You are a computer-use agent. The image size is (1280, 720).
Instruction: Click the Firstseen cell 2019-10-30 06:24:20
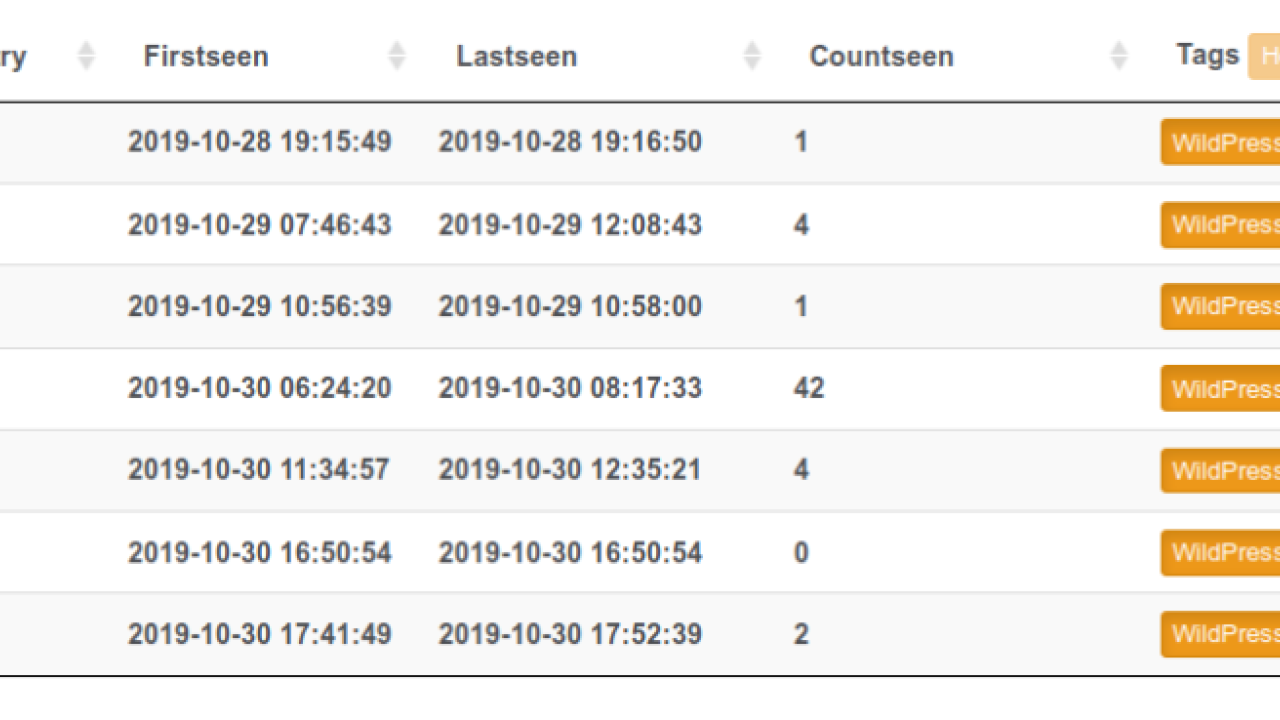259,388
